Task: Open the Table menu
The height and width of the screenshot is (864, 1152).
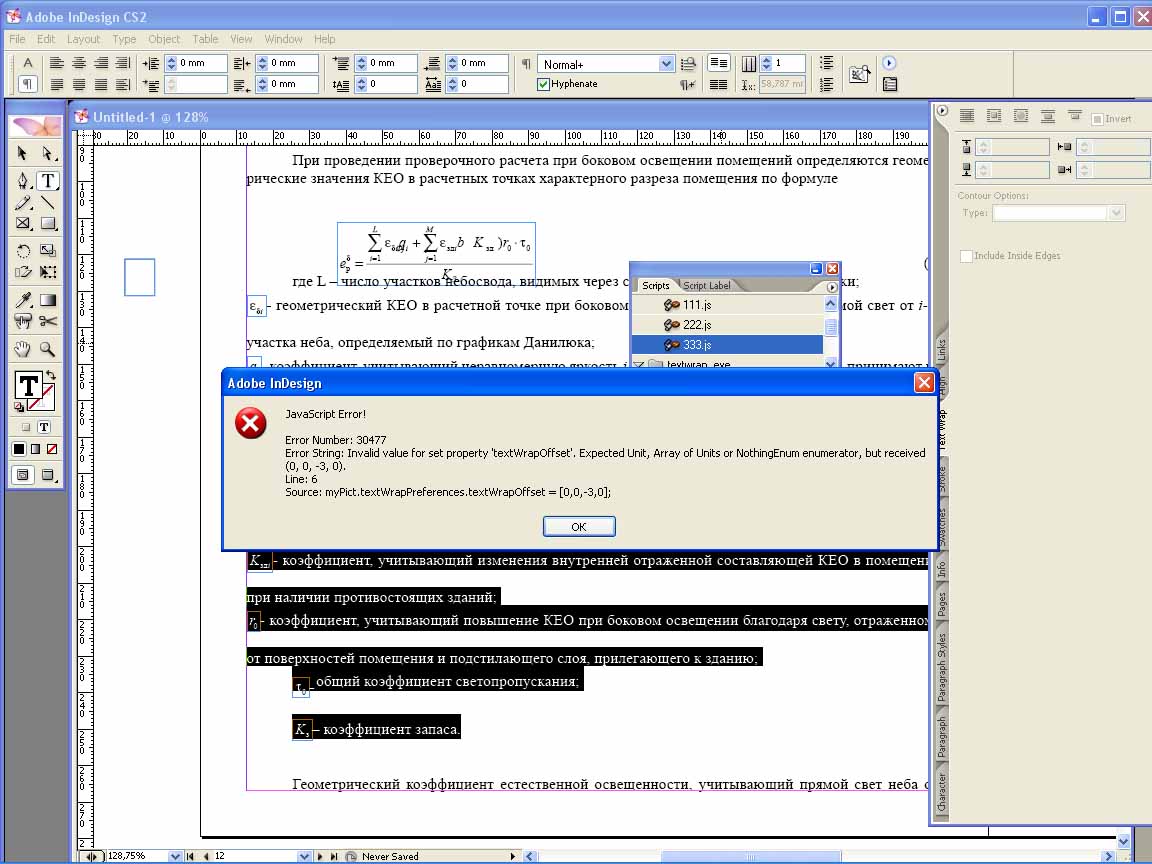Action: 205,39
